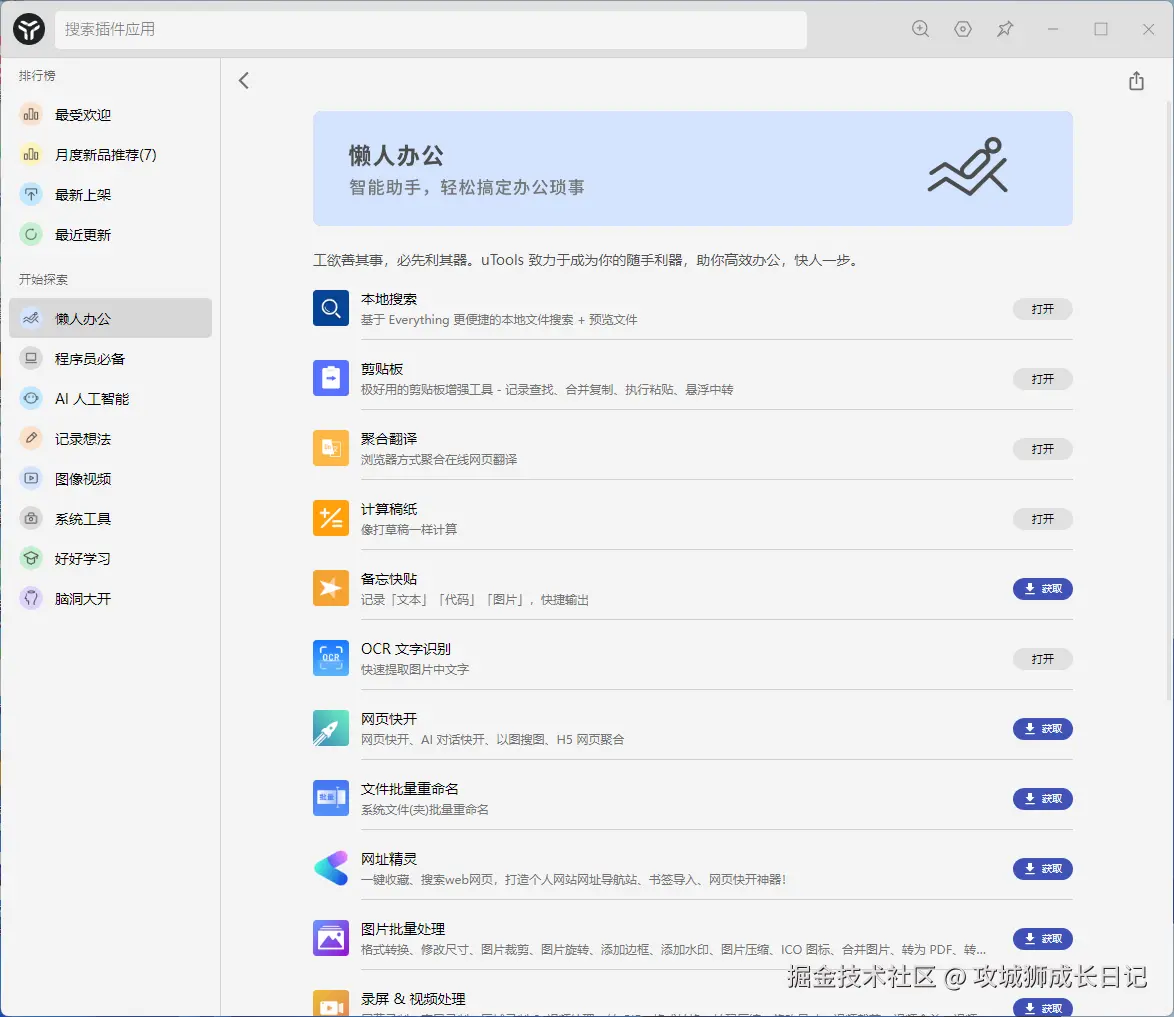The width and height of the screenshot is (1174, 1017).
Task: Click the 网址精灵 title text
Action: (x=389, y=859)
